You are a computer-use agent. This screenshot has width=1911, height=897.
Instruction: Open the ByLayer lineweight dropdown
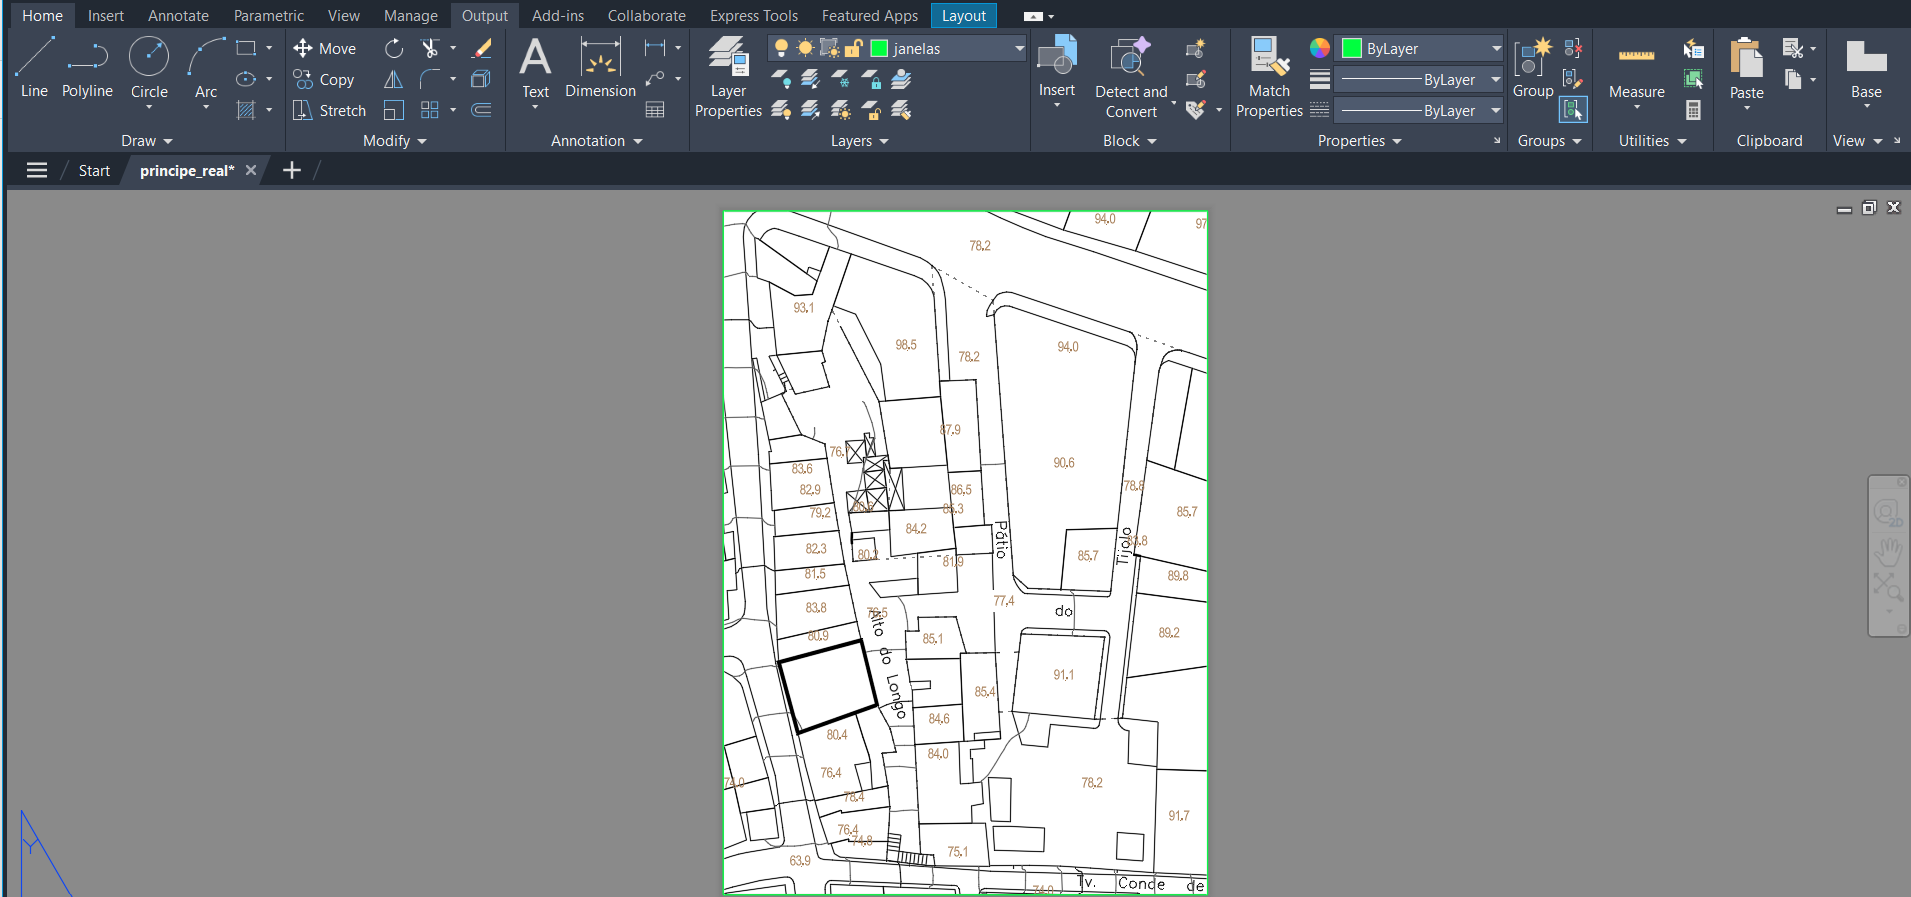pos(1496,79)
